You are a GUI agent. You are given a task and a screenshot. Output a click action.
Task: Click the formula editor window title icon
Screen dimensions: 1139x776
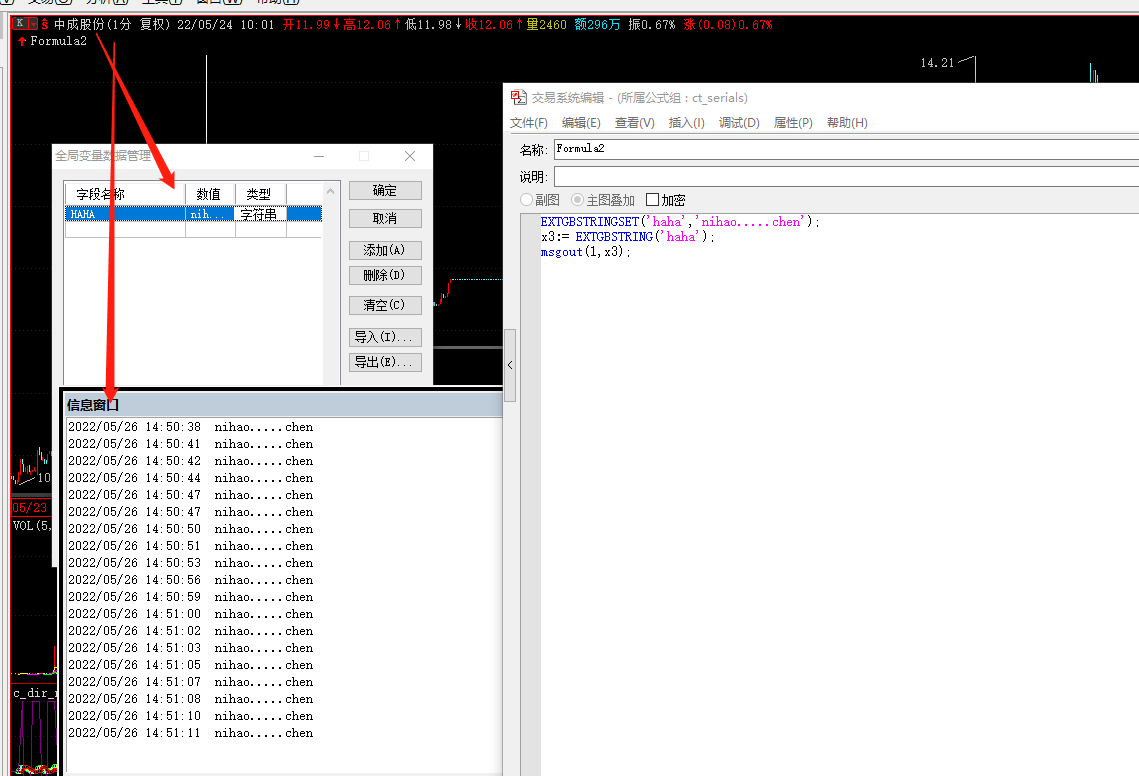519,97
